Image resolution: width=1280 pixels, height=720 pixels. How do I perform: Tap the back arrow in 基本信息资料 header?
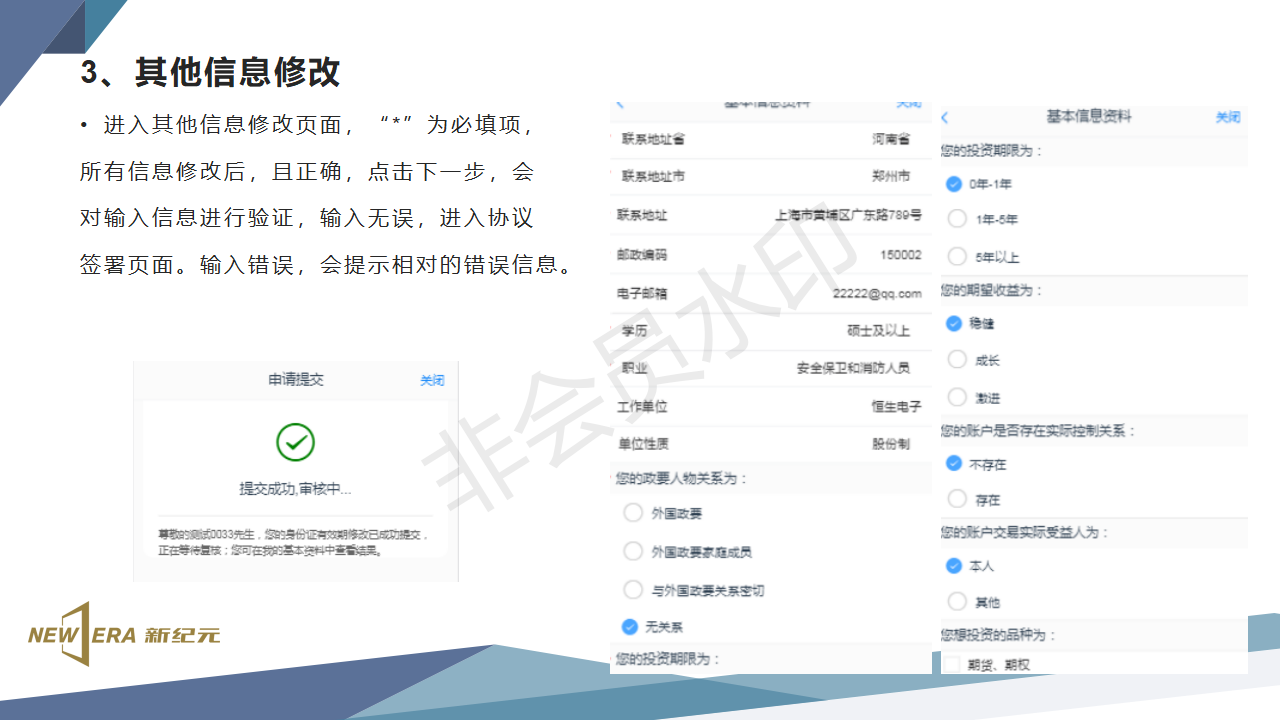coord(946,118)
